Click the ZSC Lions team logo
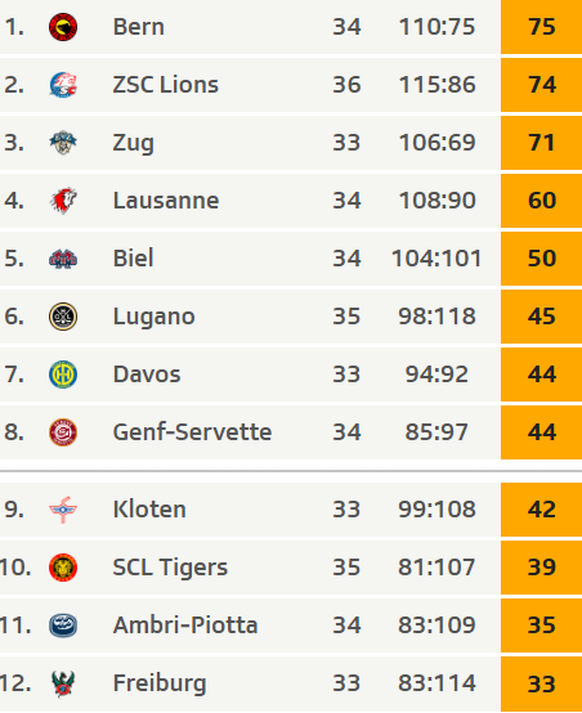 pyautogui.click(x=63, y=85)
